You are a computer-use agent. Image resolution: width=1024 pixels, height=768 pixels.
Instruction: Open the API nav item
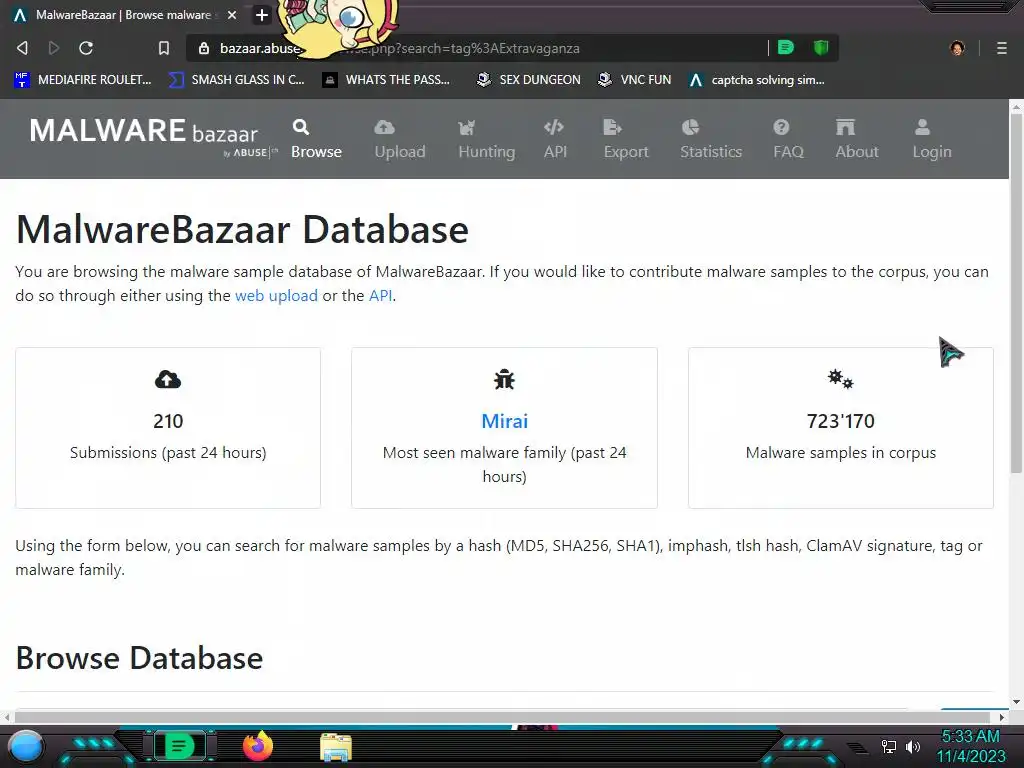555,139
